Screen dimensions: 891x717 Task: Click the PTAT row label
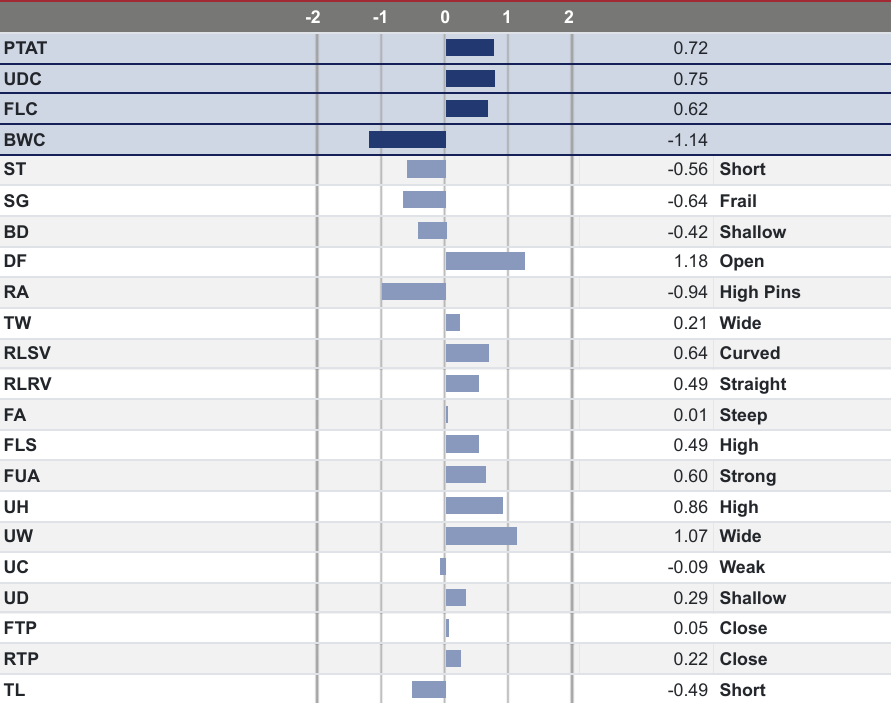coord(25,48)
